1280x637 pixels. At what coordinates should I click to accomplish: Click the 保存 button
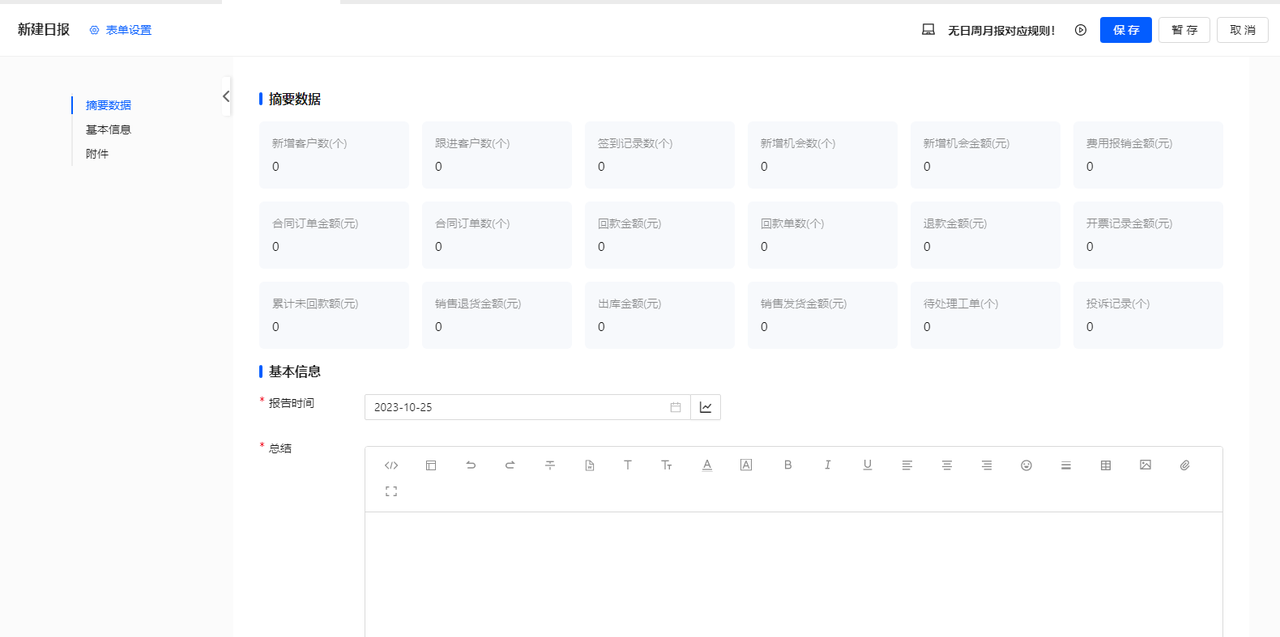[x=1126, y=30]
